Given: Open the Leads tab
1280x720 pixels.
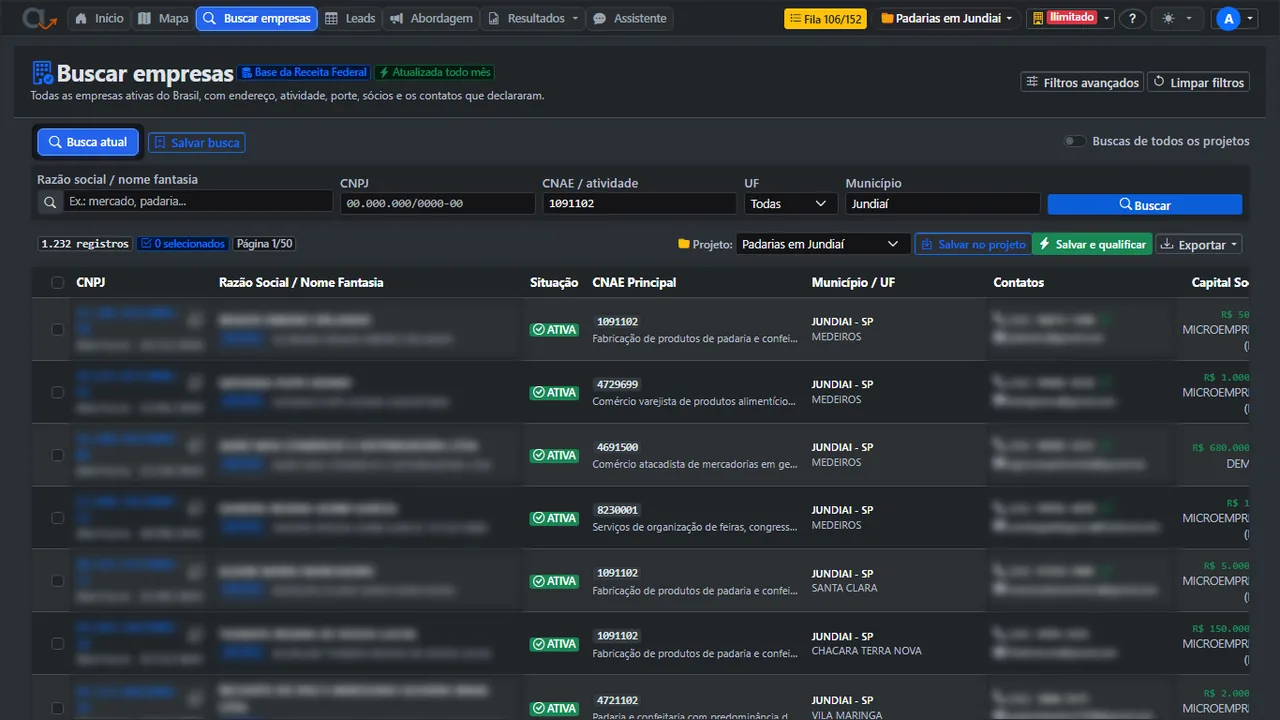Looking at the screenshot, I should tap(350, 18).
